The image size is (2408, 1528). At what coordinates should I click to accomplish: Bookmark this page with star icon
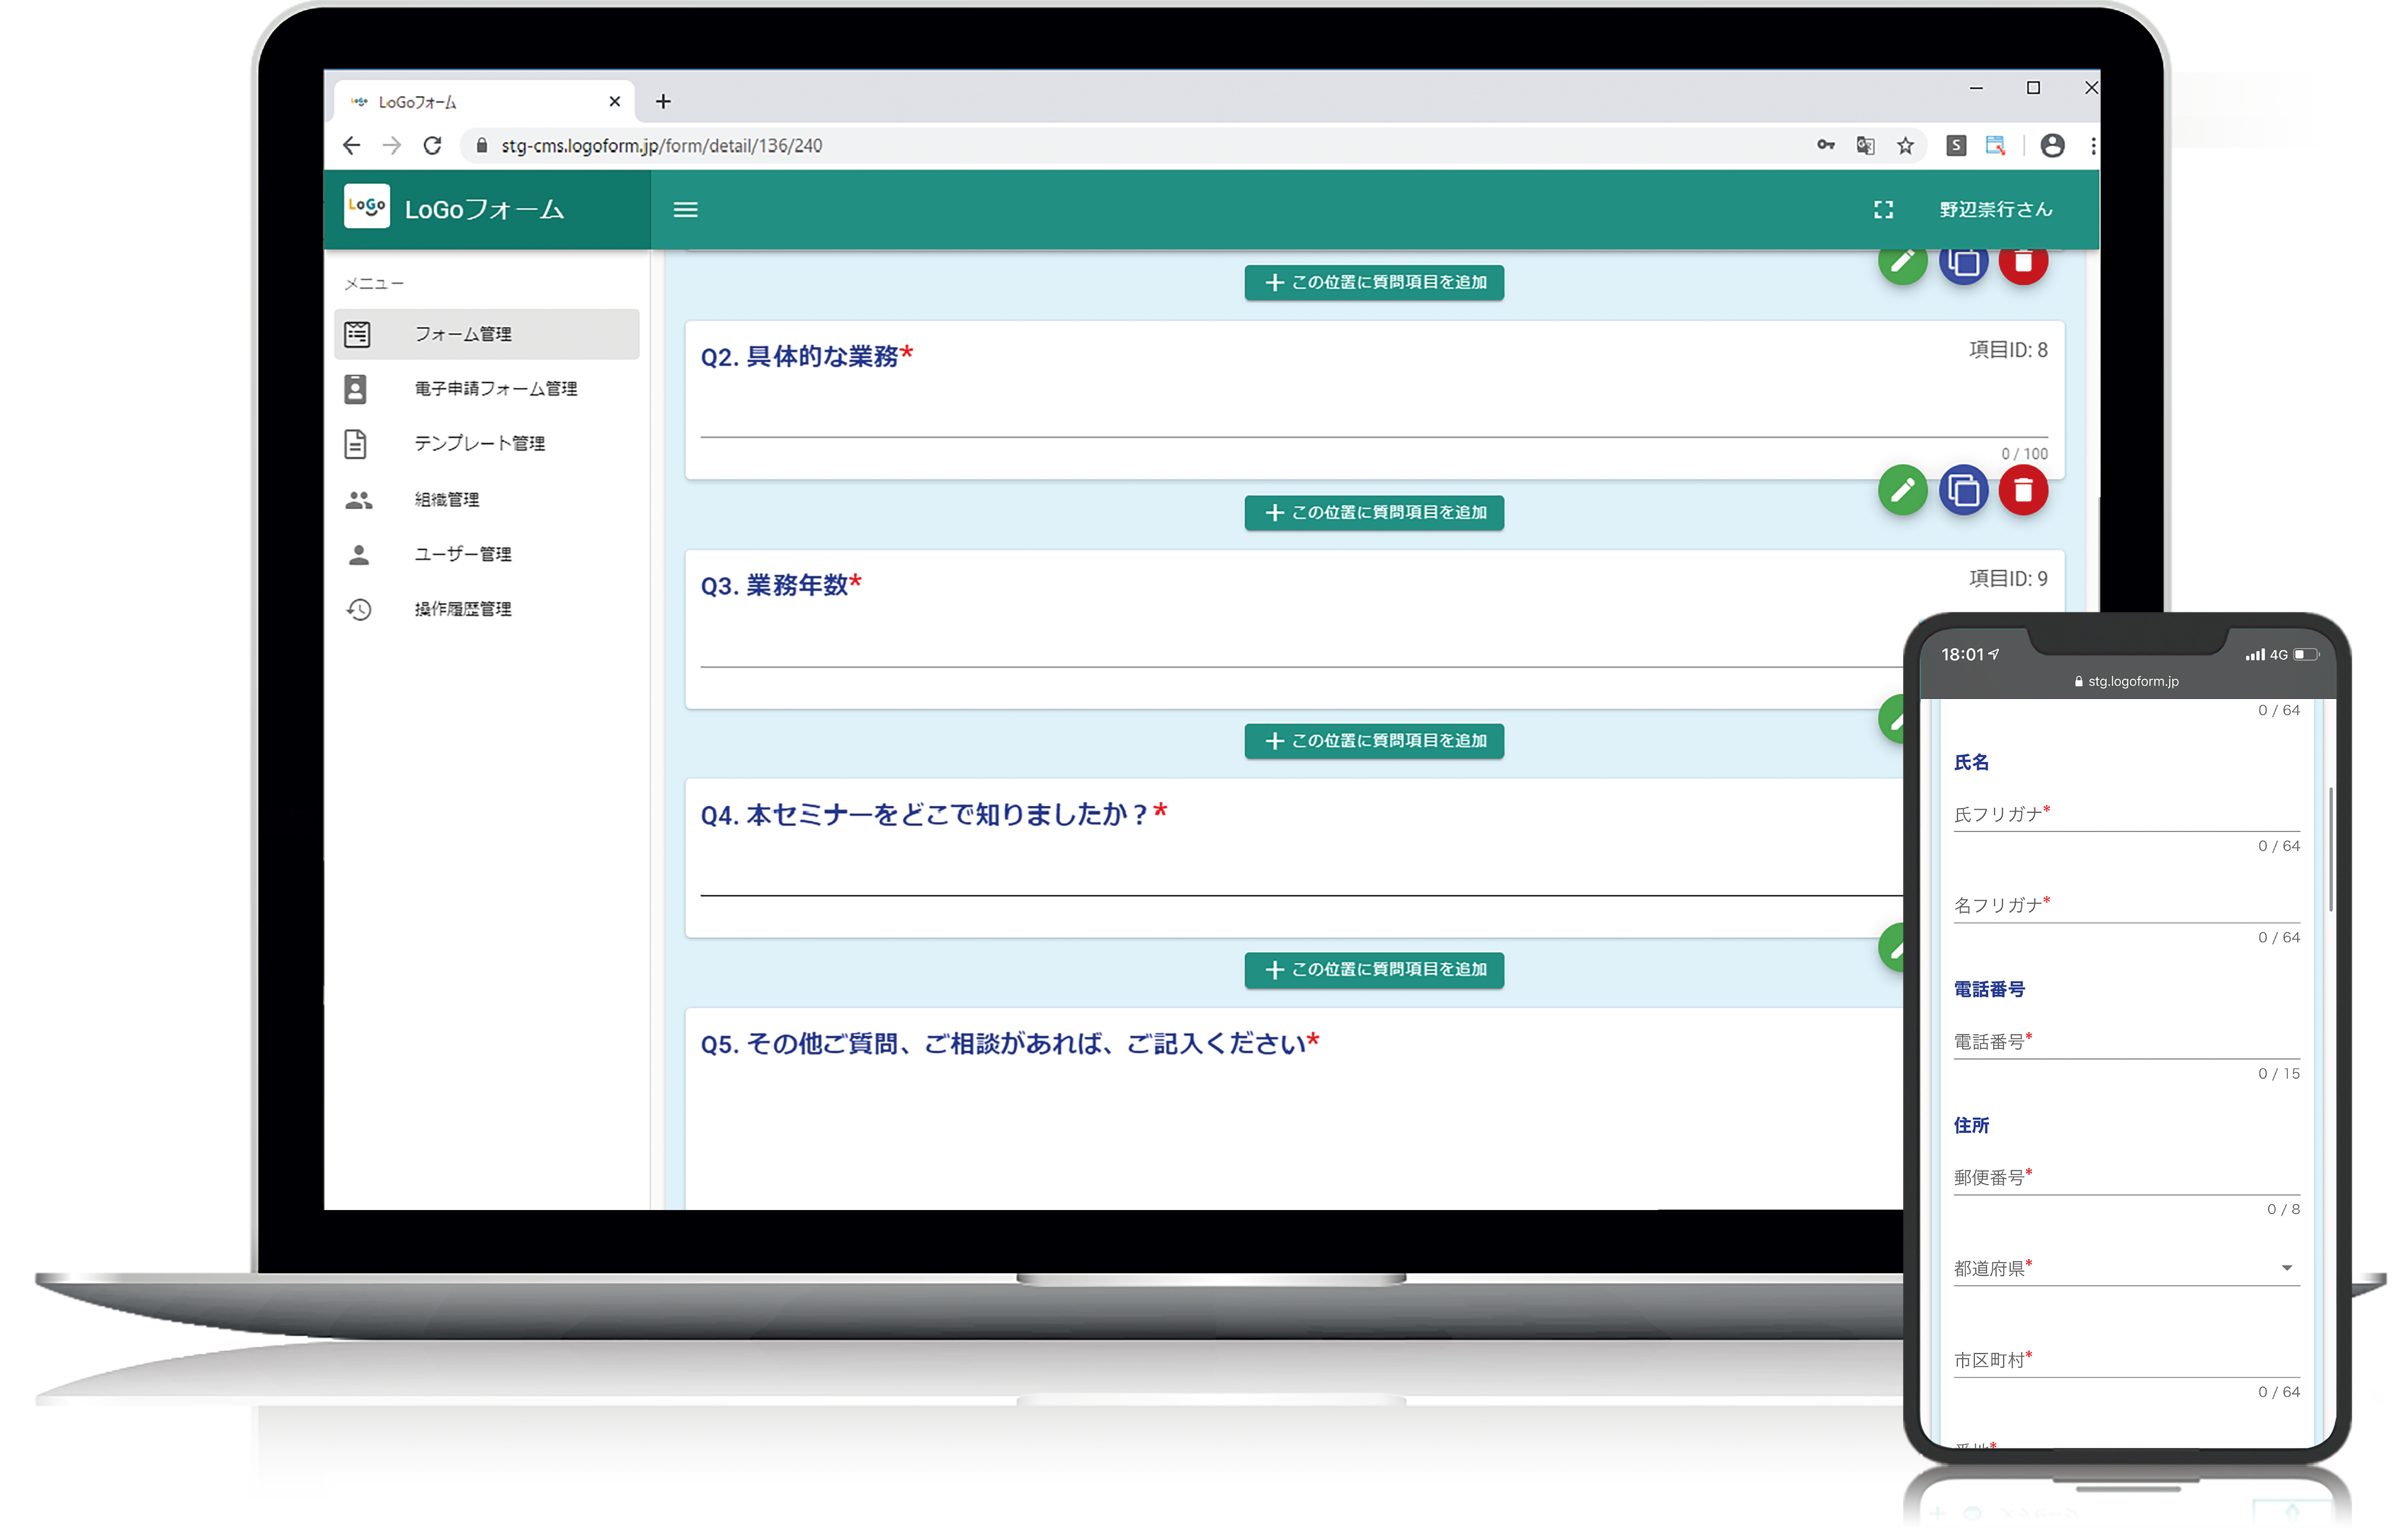click(x=1905, y=146)
